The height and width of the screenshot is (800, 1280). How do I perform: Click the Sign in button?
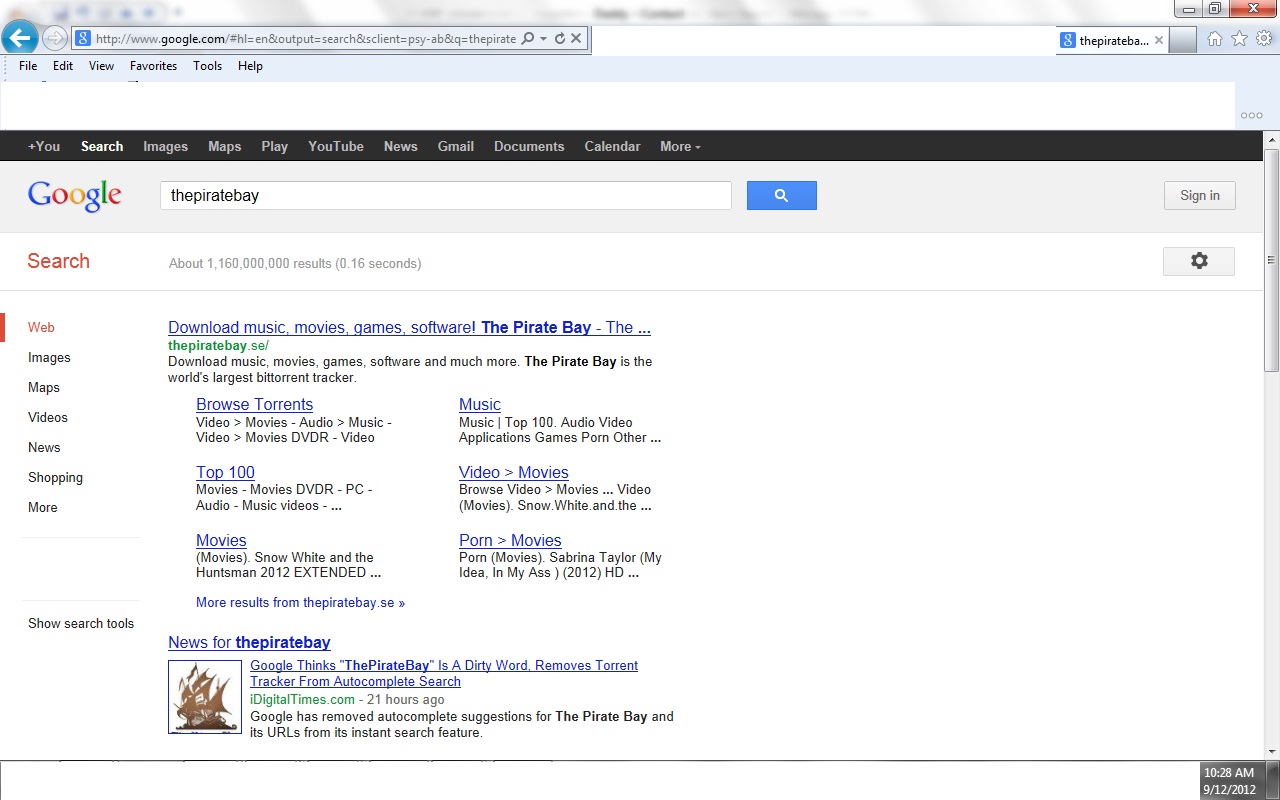point(1200,196)
